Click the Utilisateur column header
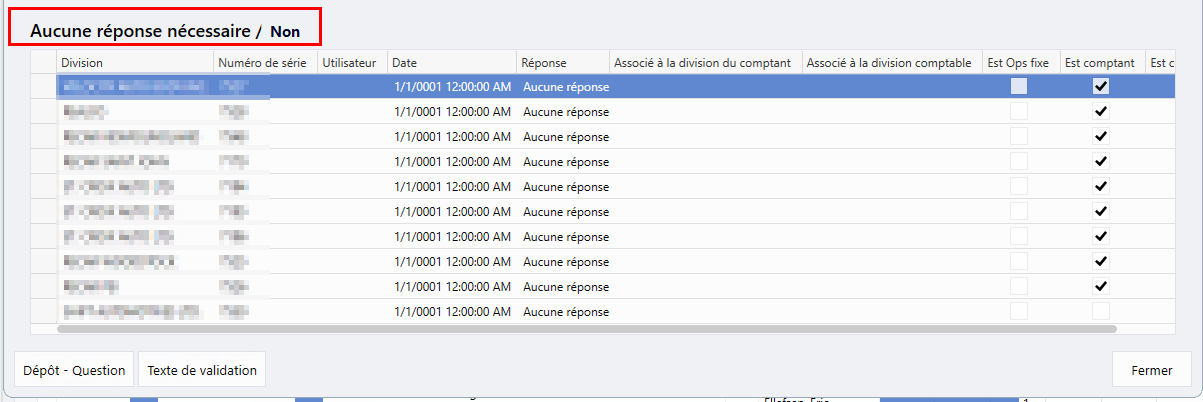This screenshot has height=402, width=1203. pyautogui.click(x=350, y=63)
